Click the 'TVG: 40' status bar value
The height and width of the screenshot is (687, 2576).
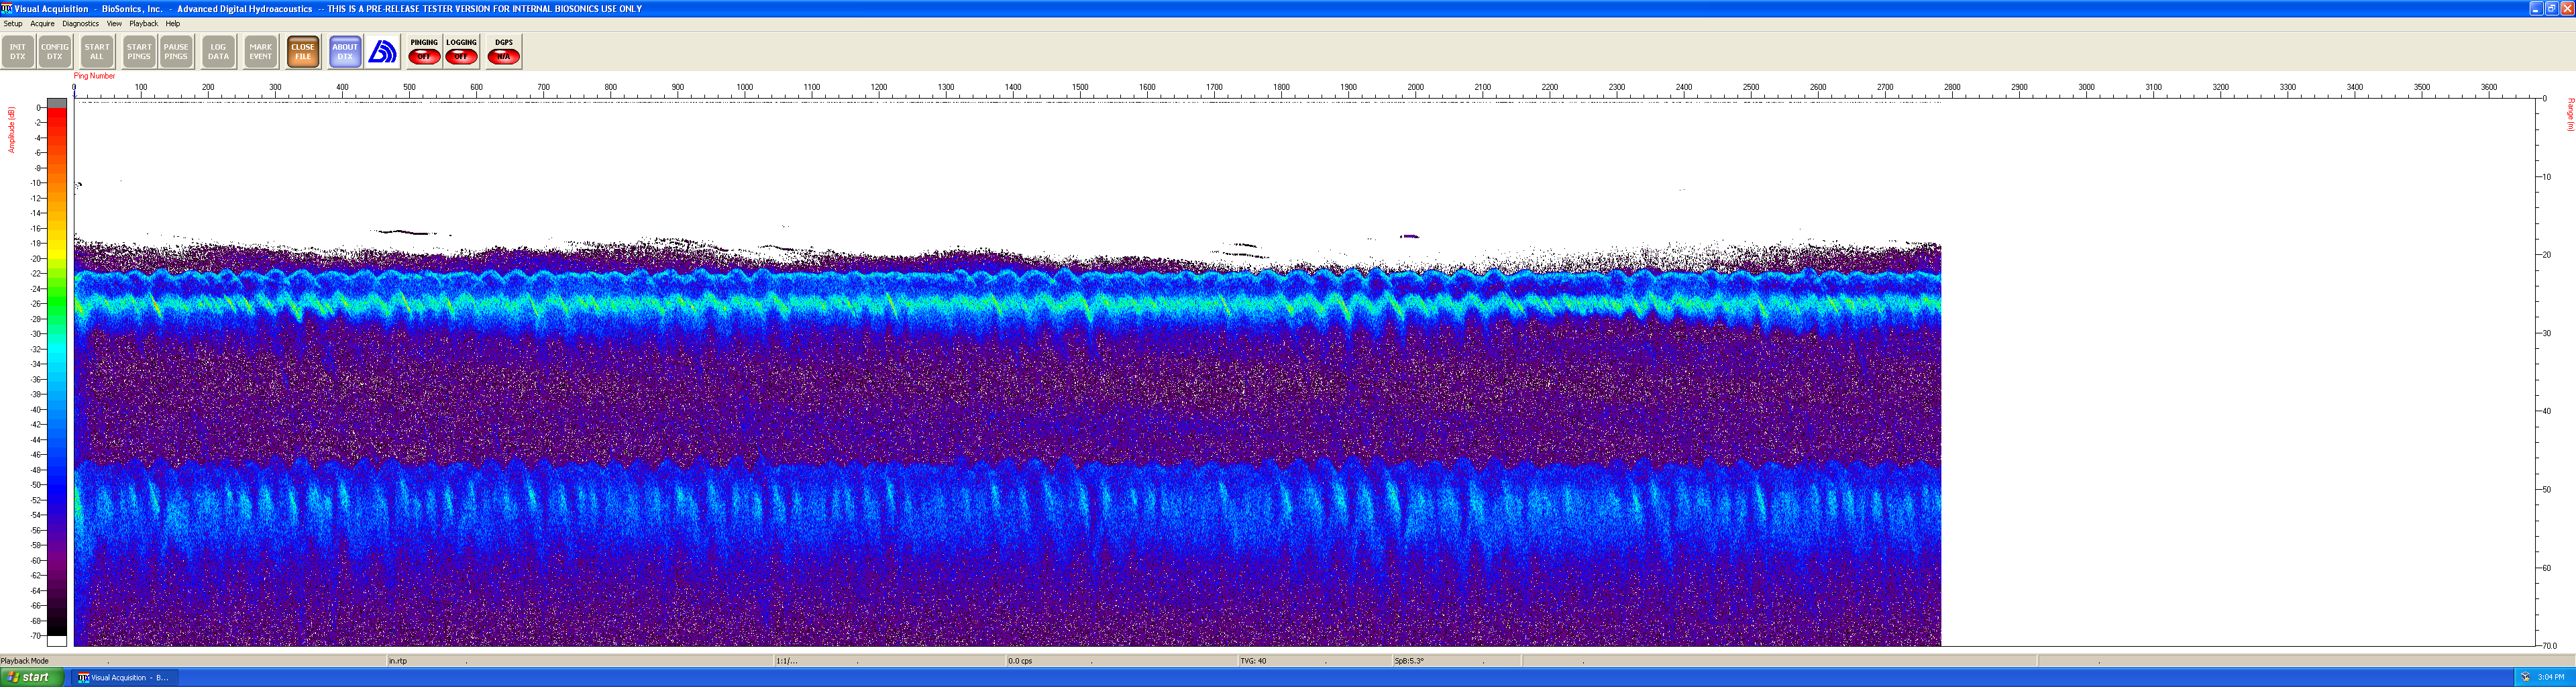pyautogui.click(x=1253, y=661)
